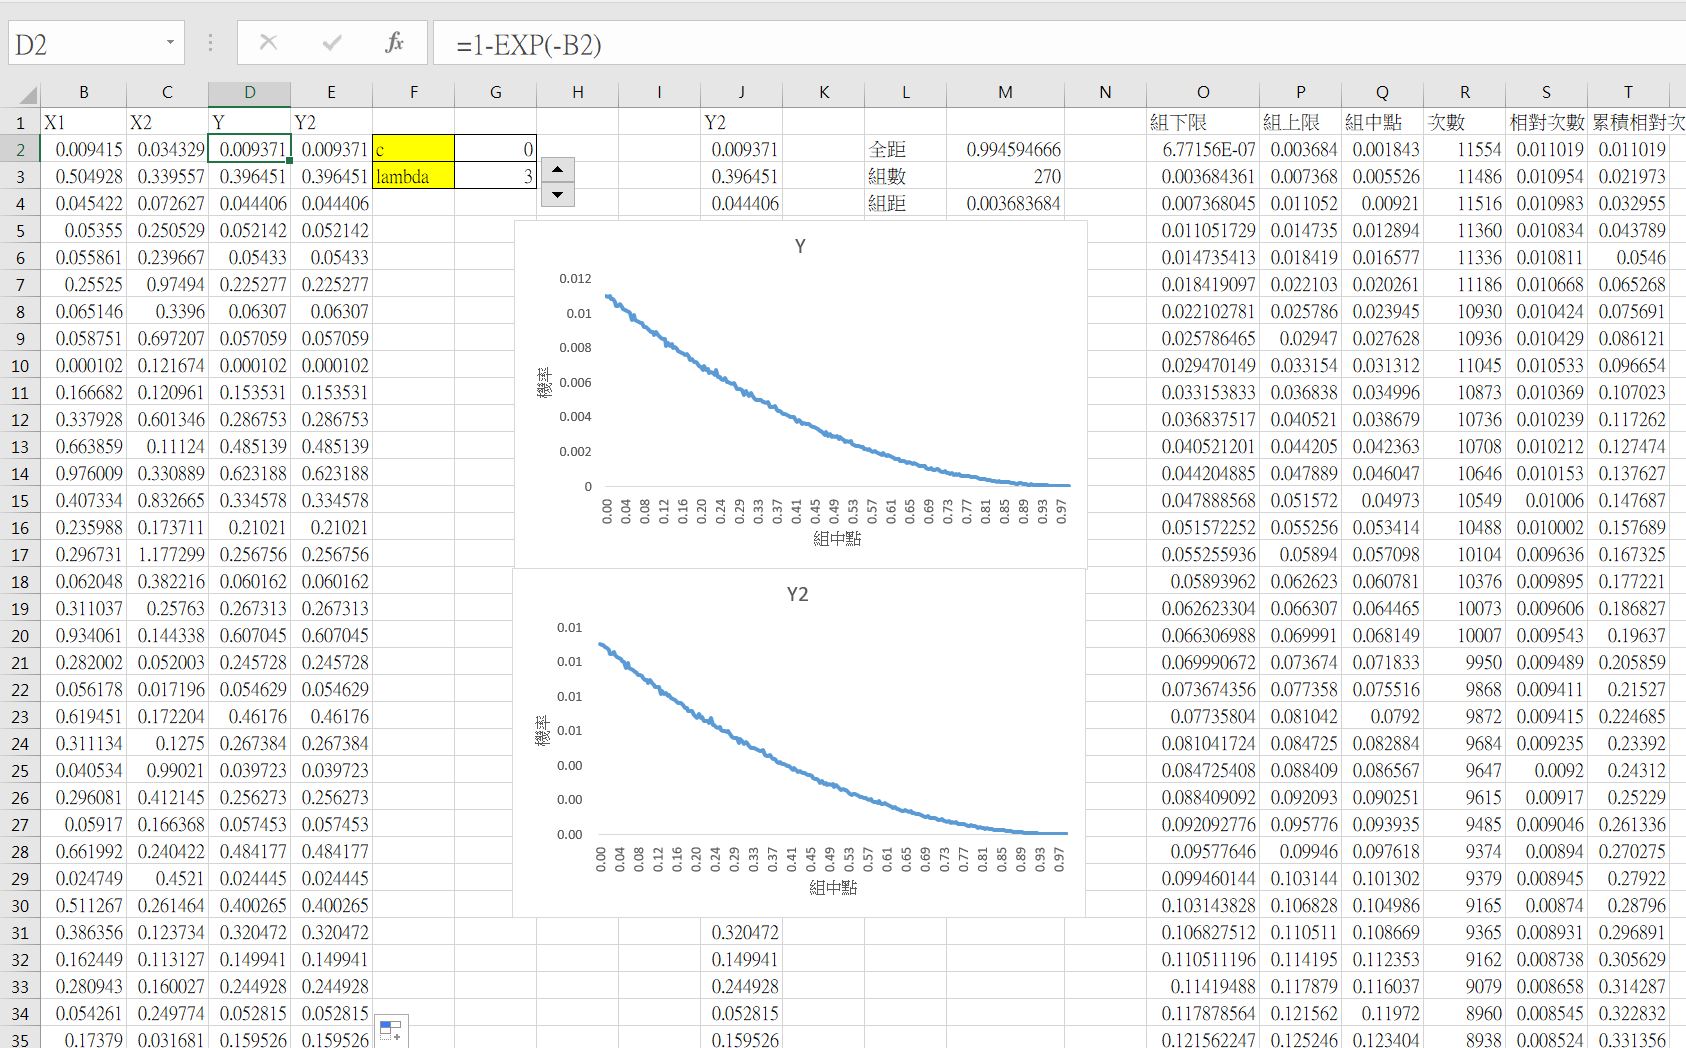Select row 35 header
This screenshot has height=1048, width=1686.
(20, 1040)
